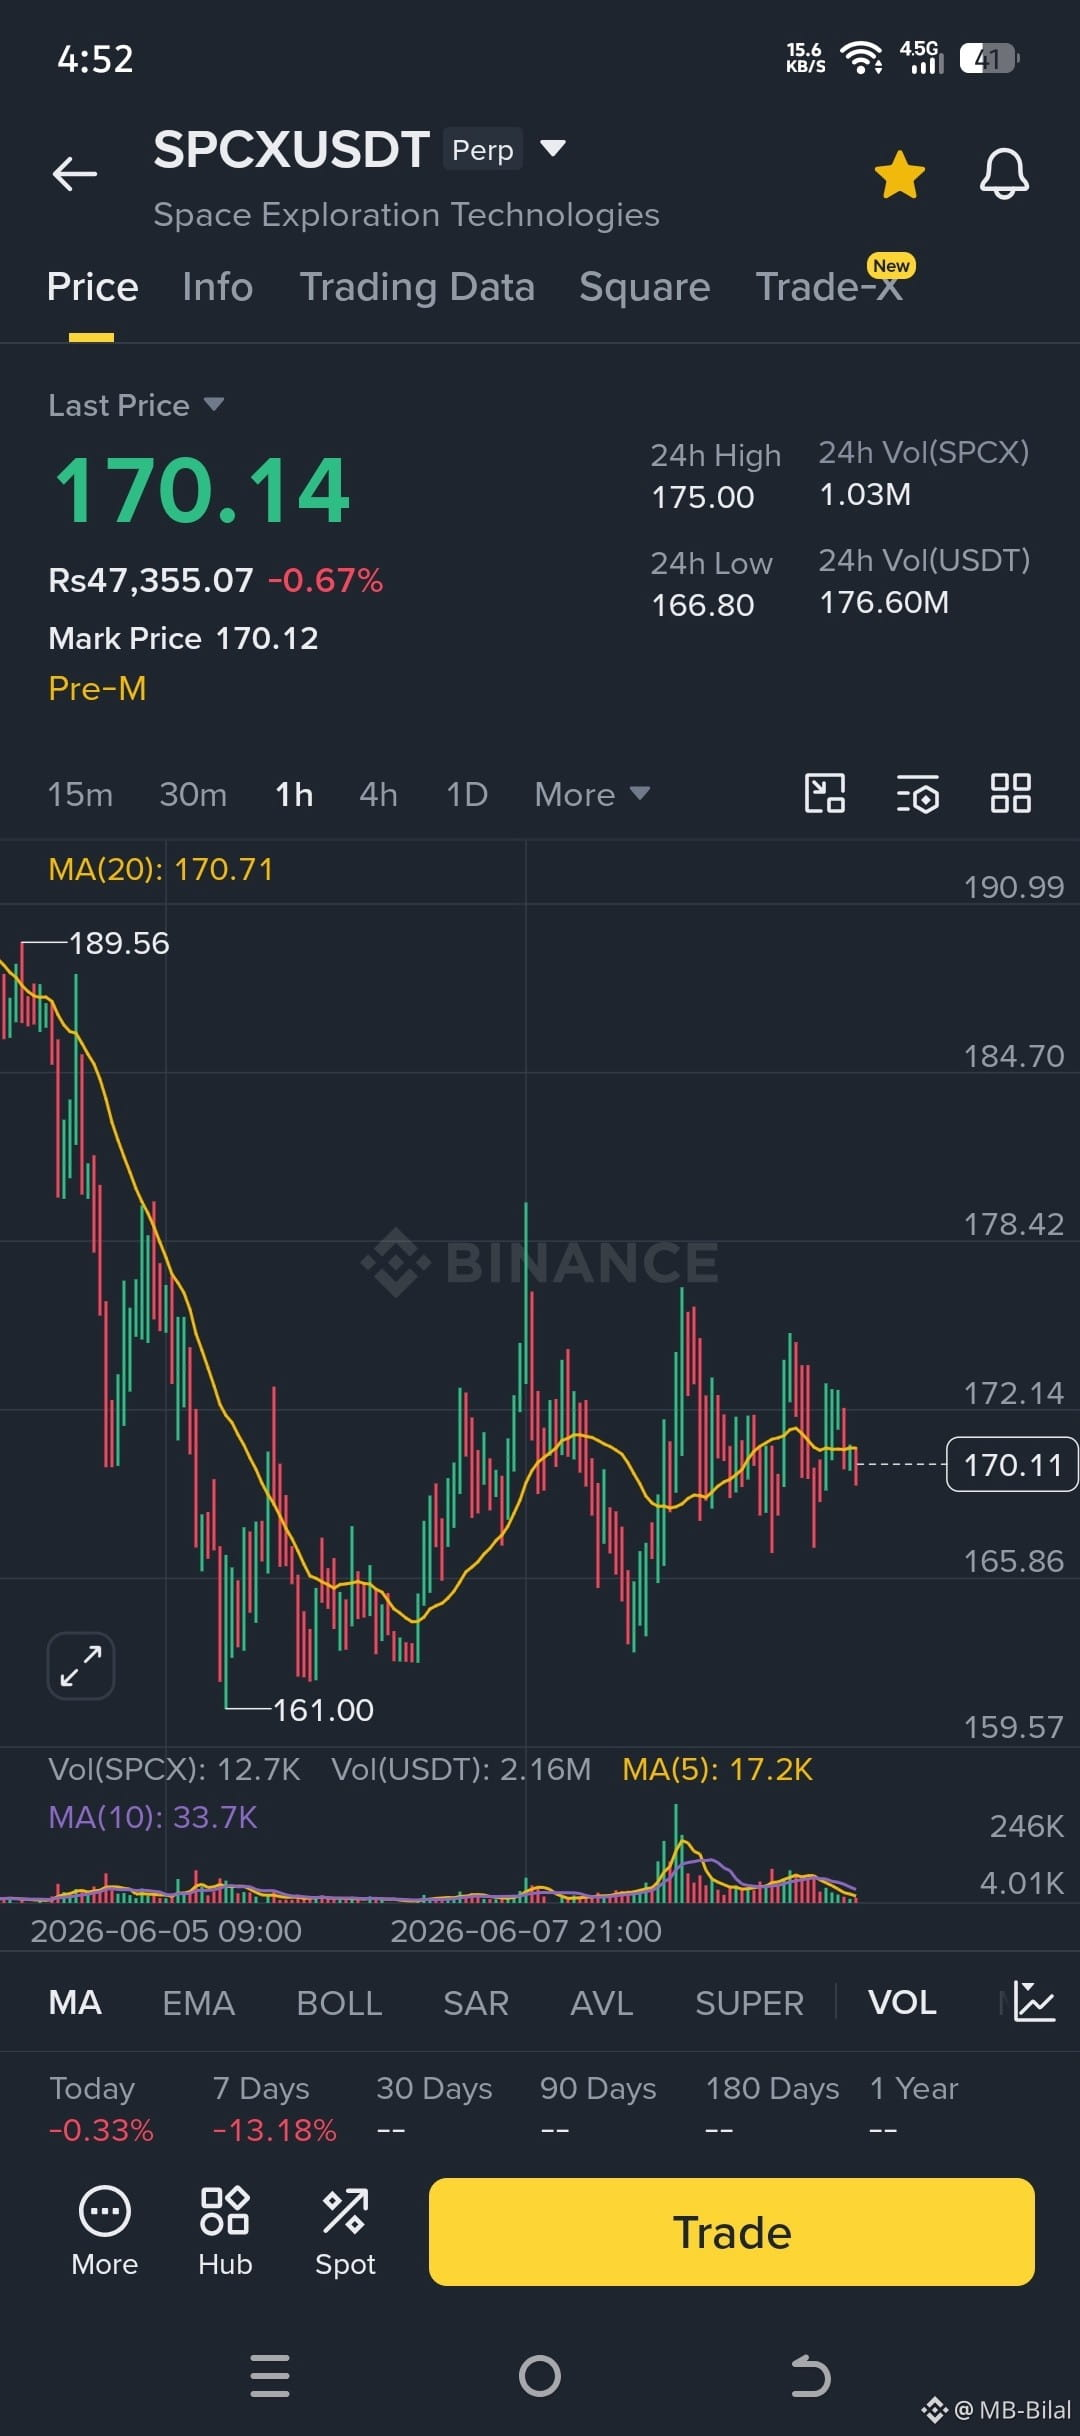The width and height of the screenshot is (1080, 2436).
Task: Toggle the MA indicator
Action: [x=75, y=2002]
